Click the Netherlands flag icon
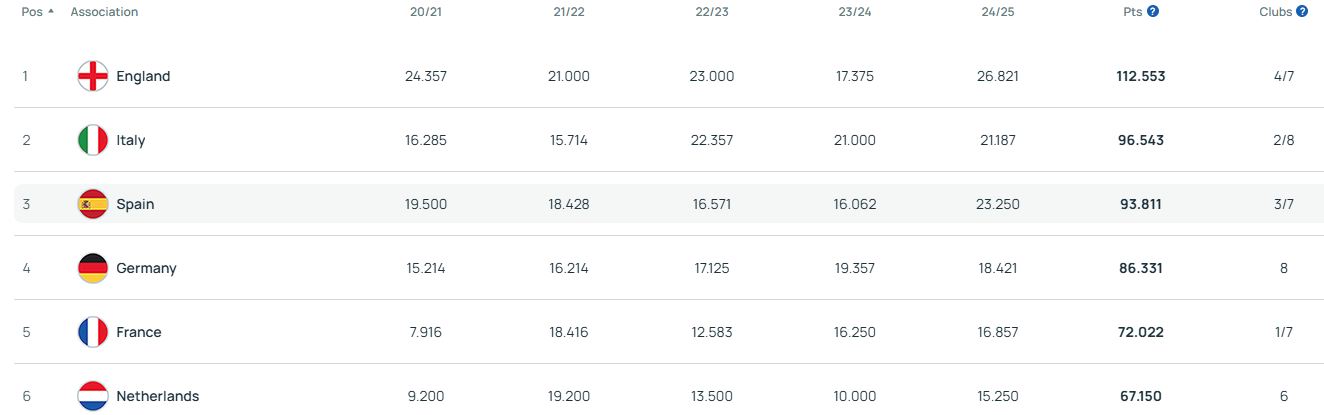1324x415 pixels. coord(93,396)
